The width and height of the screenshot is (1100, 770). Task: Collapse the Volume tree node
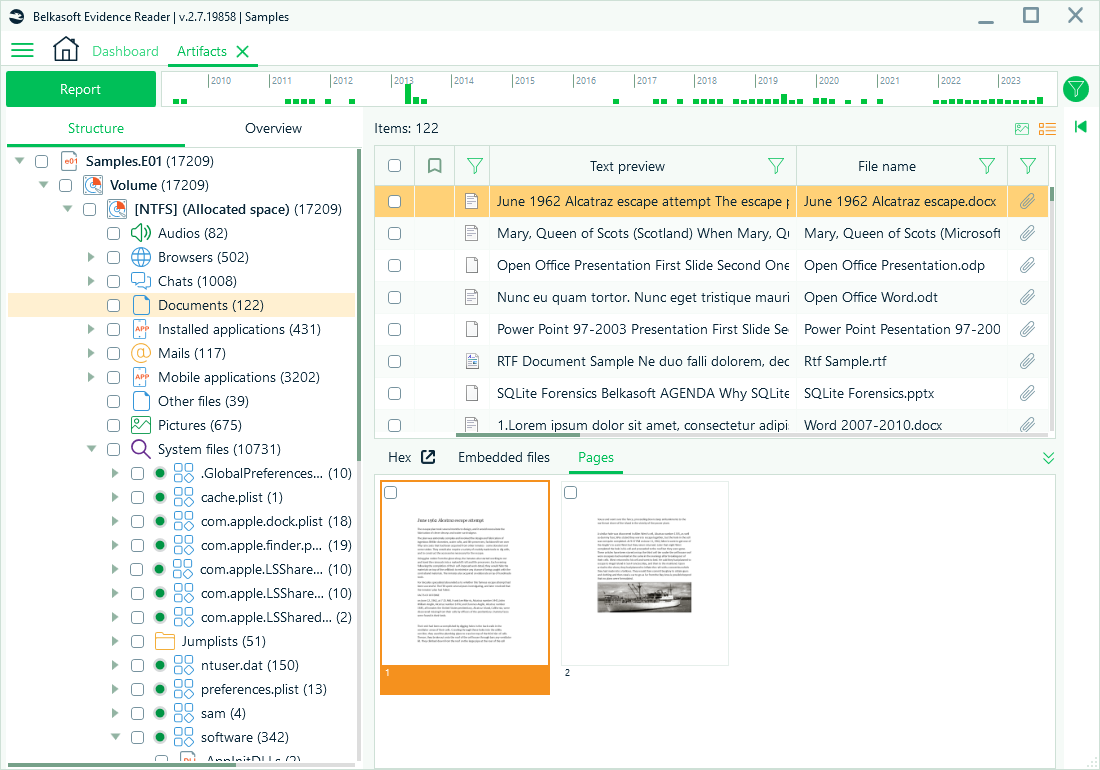43,185
